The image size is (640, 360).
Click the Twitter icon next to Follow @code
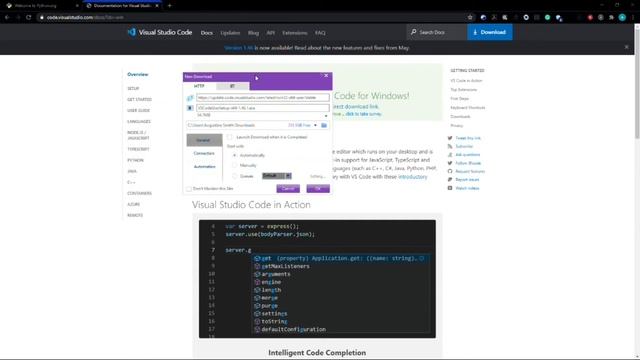pos(450,163)
